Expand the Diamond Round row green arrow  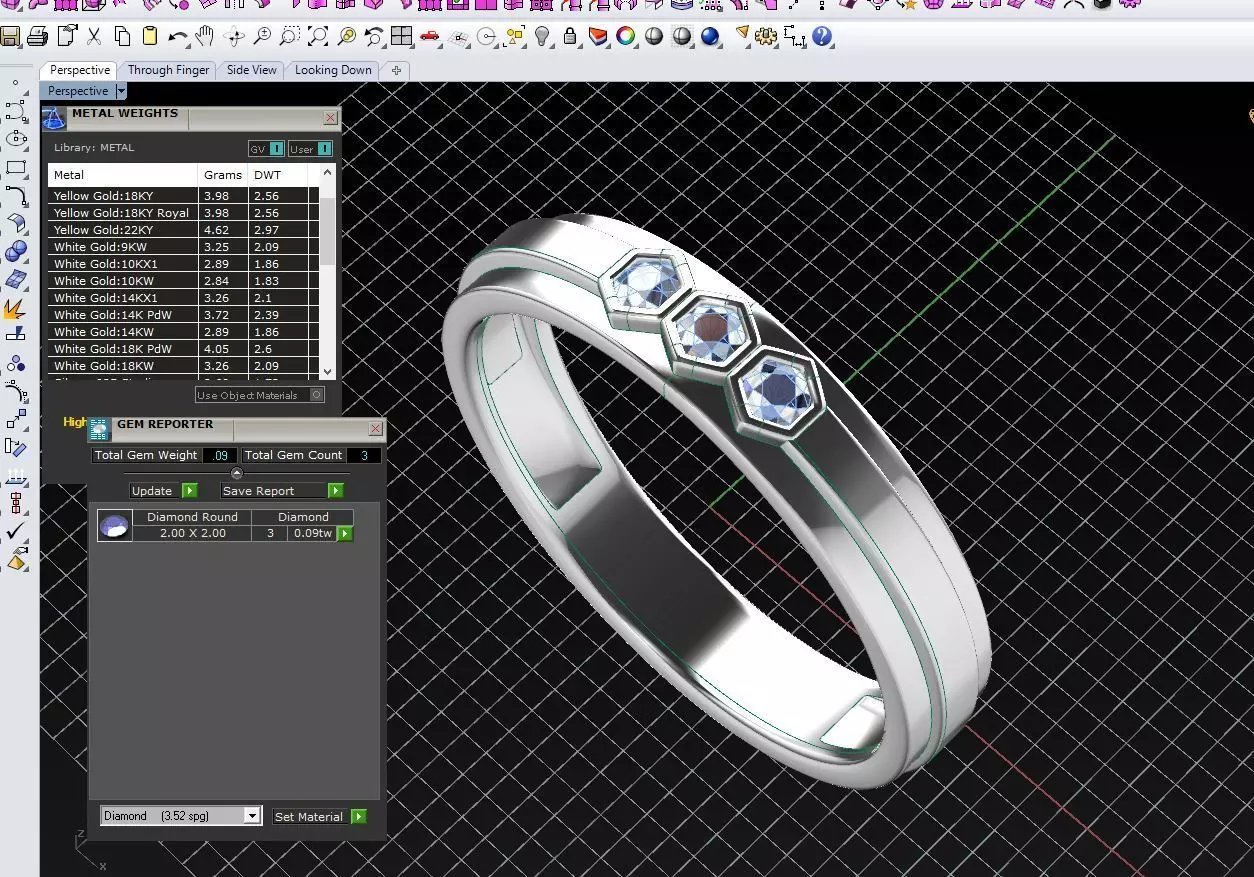coord(345,534)
